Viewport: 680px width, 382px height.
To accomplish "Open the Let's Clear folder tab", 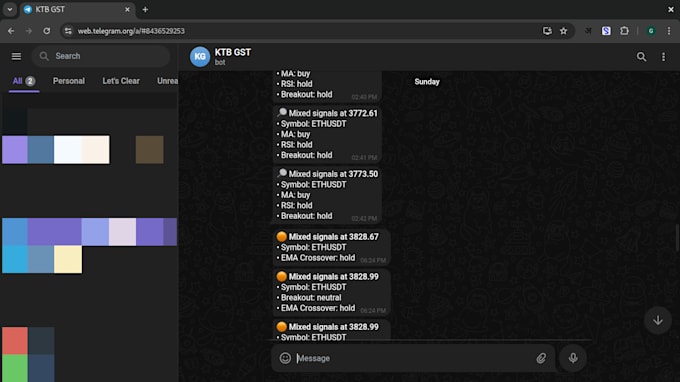I will coord(121,81).
